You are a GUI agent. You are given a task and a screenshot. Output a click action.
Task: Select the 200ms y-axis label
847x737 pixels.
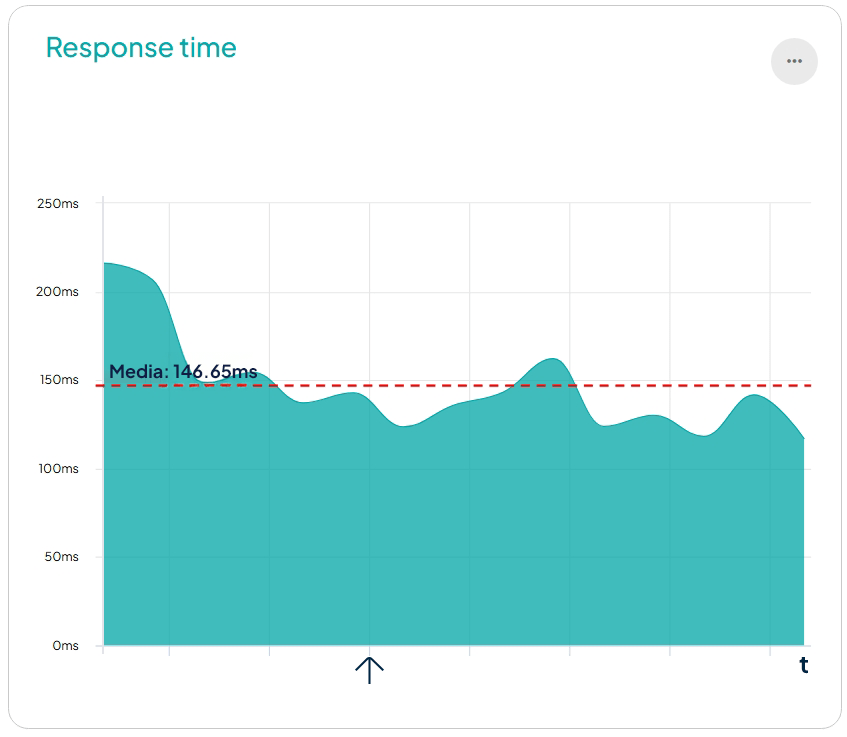(57, 292)
